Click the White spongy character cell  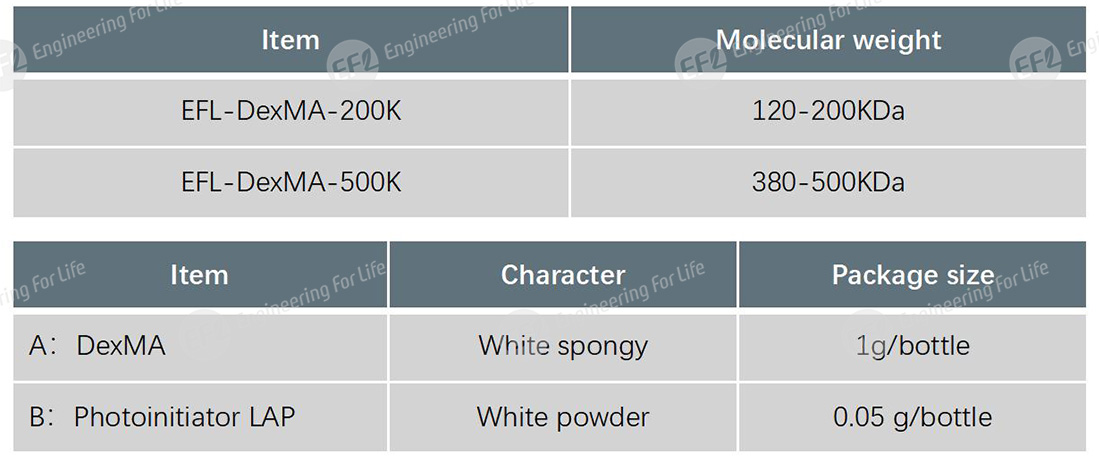pyautogui.click(x=563, y=346)
